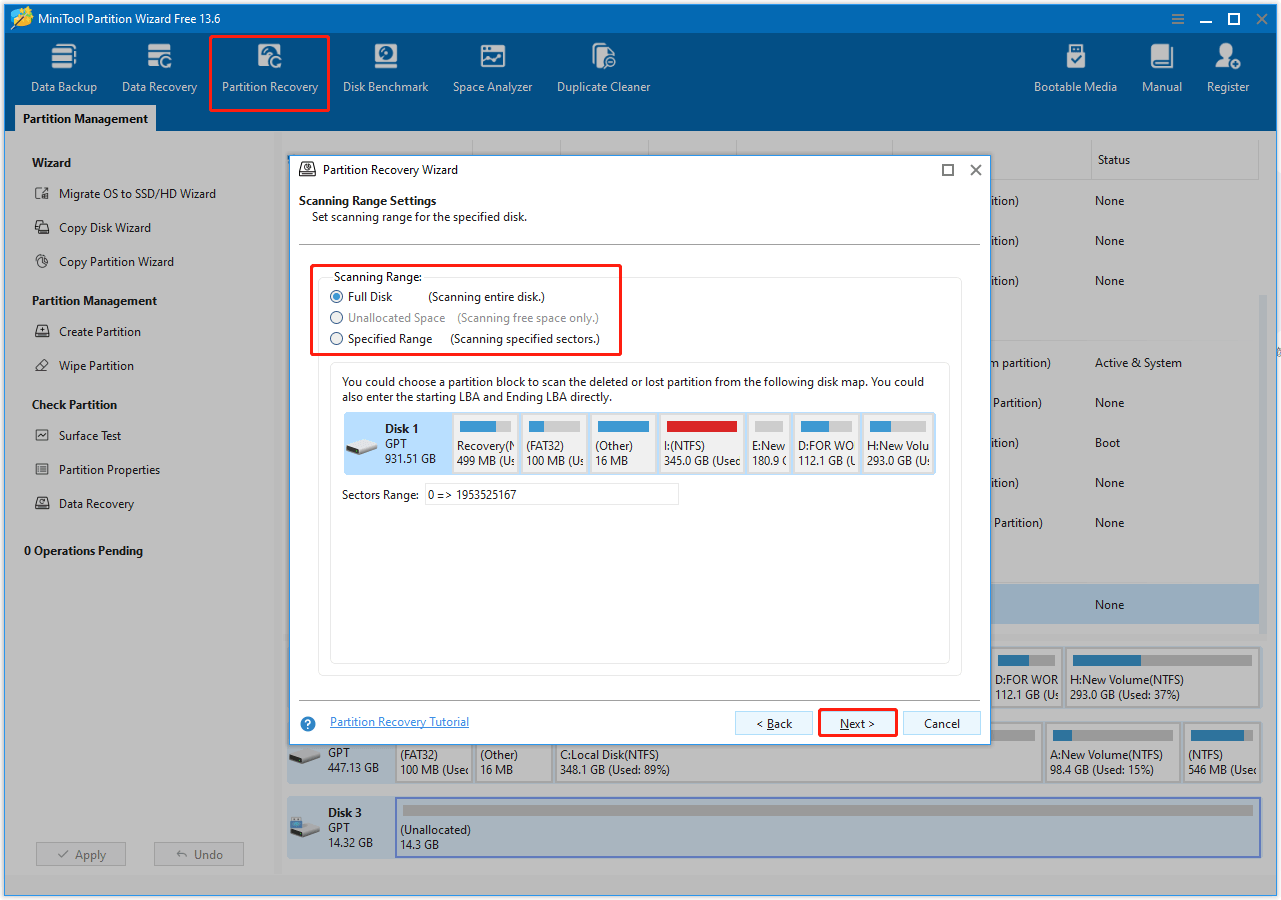This screenshot has height=900, width=1281.
Task: Open Copy Partition Wizard in sidebar
Action: point(105,262)
